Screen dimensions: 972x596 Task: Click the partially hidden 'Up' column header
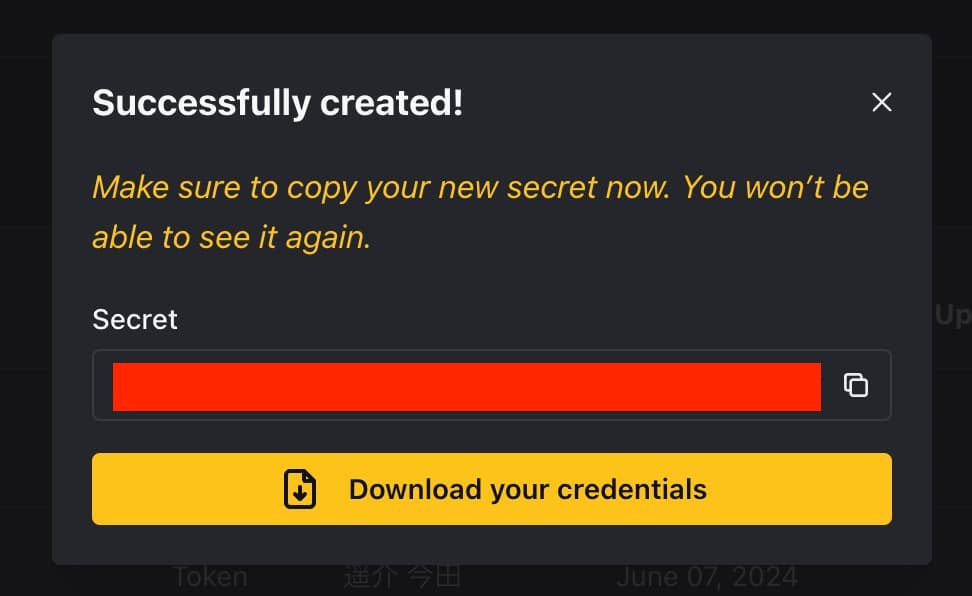[953, 315]
